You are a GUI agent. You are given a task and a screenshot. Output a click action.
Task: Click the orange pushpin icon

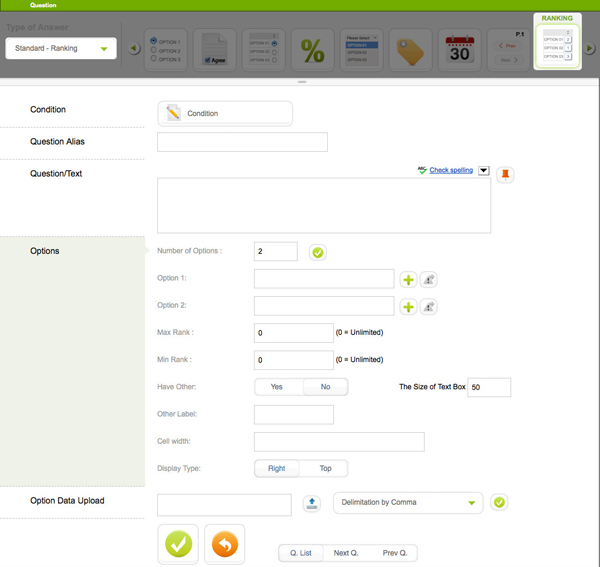(505, 174)
